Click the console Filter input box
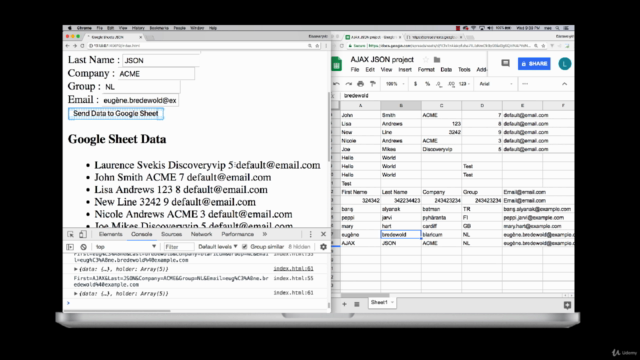The image size is (640, 360). [178, 247]
